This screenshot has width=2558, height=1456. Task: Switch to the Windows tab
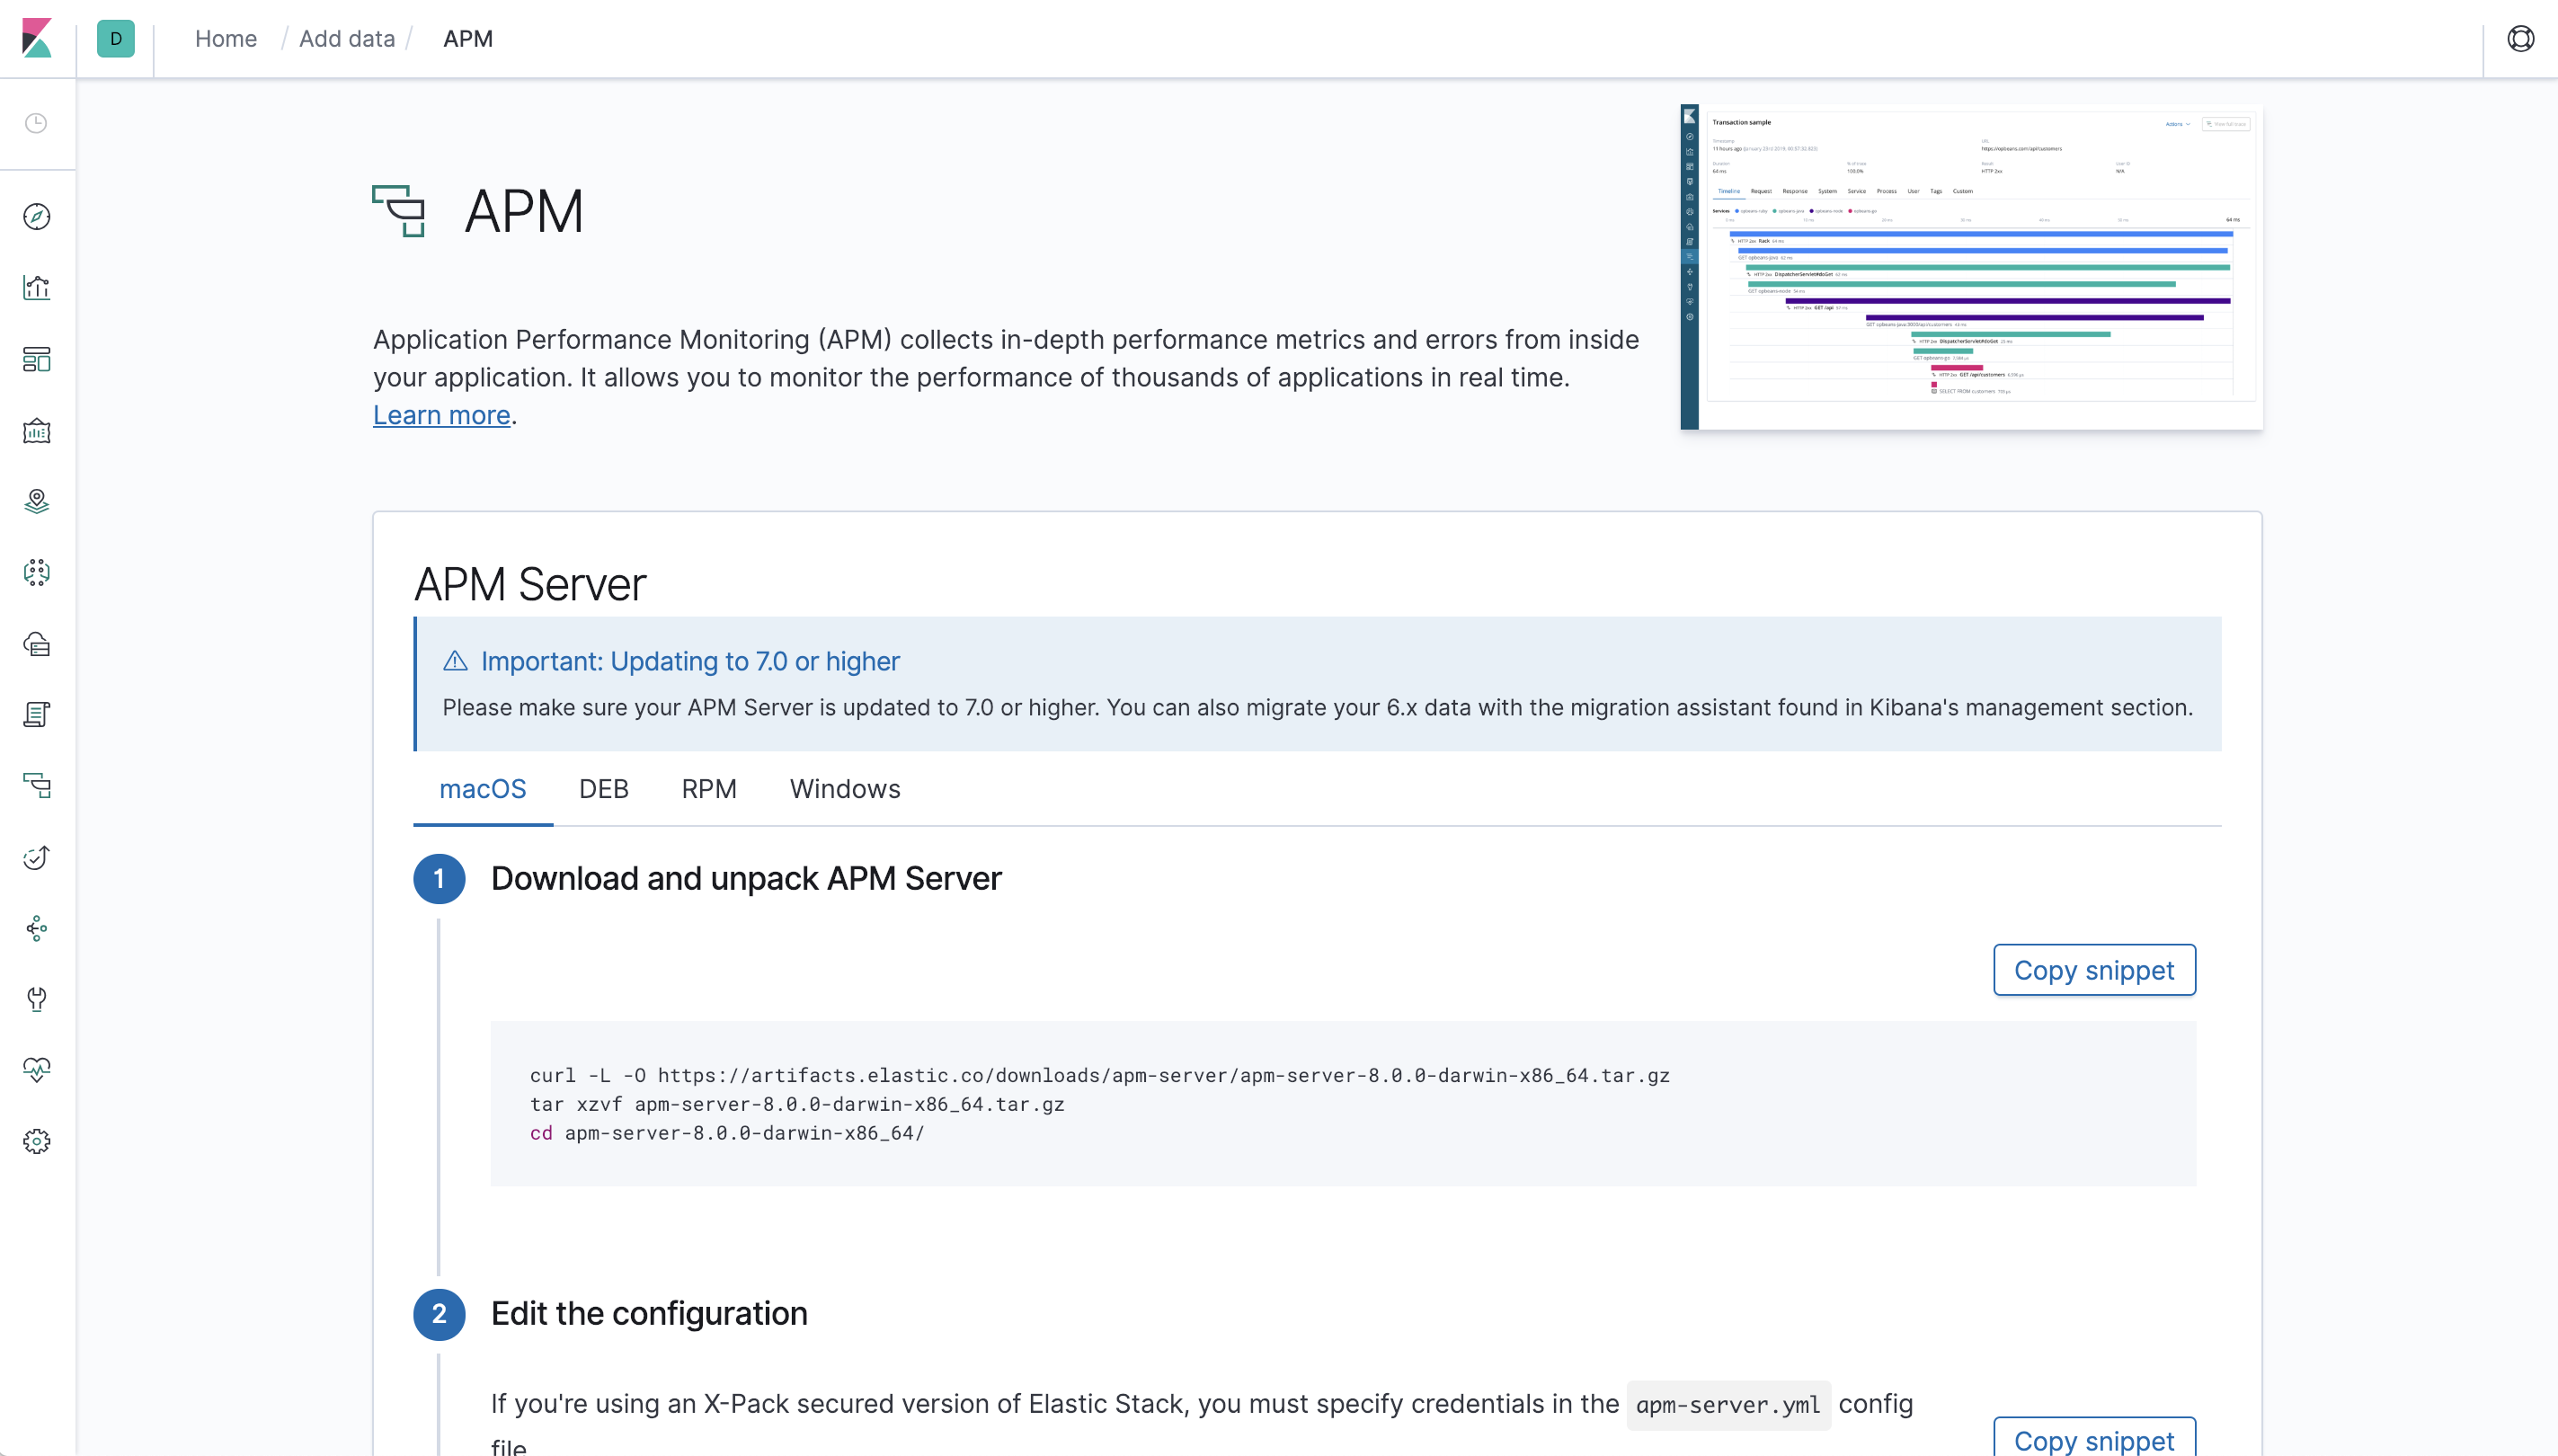coord(844,789)
